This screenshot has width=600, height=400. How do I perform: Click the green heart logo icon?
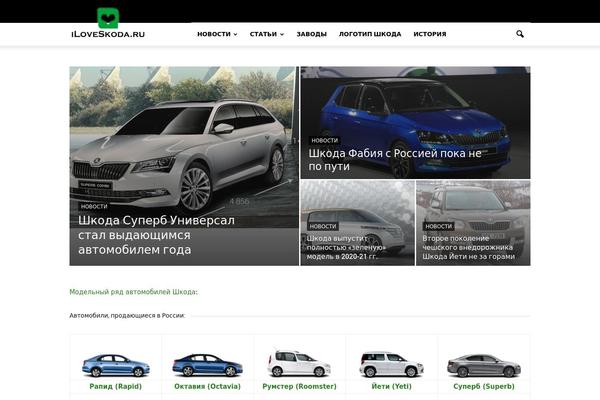point(108,18)
